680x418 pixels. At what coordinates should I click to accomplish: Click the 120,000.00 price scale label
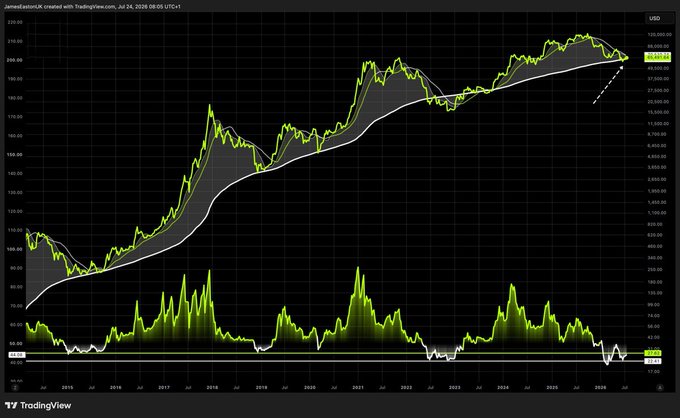659,35
